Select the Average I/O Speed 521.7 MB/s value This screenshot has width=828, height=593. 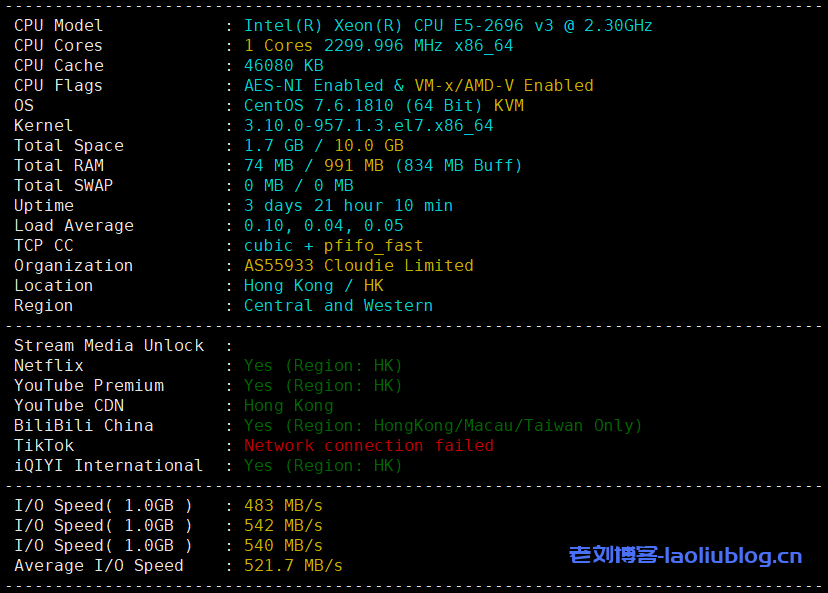tap(293, 565)
